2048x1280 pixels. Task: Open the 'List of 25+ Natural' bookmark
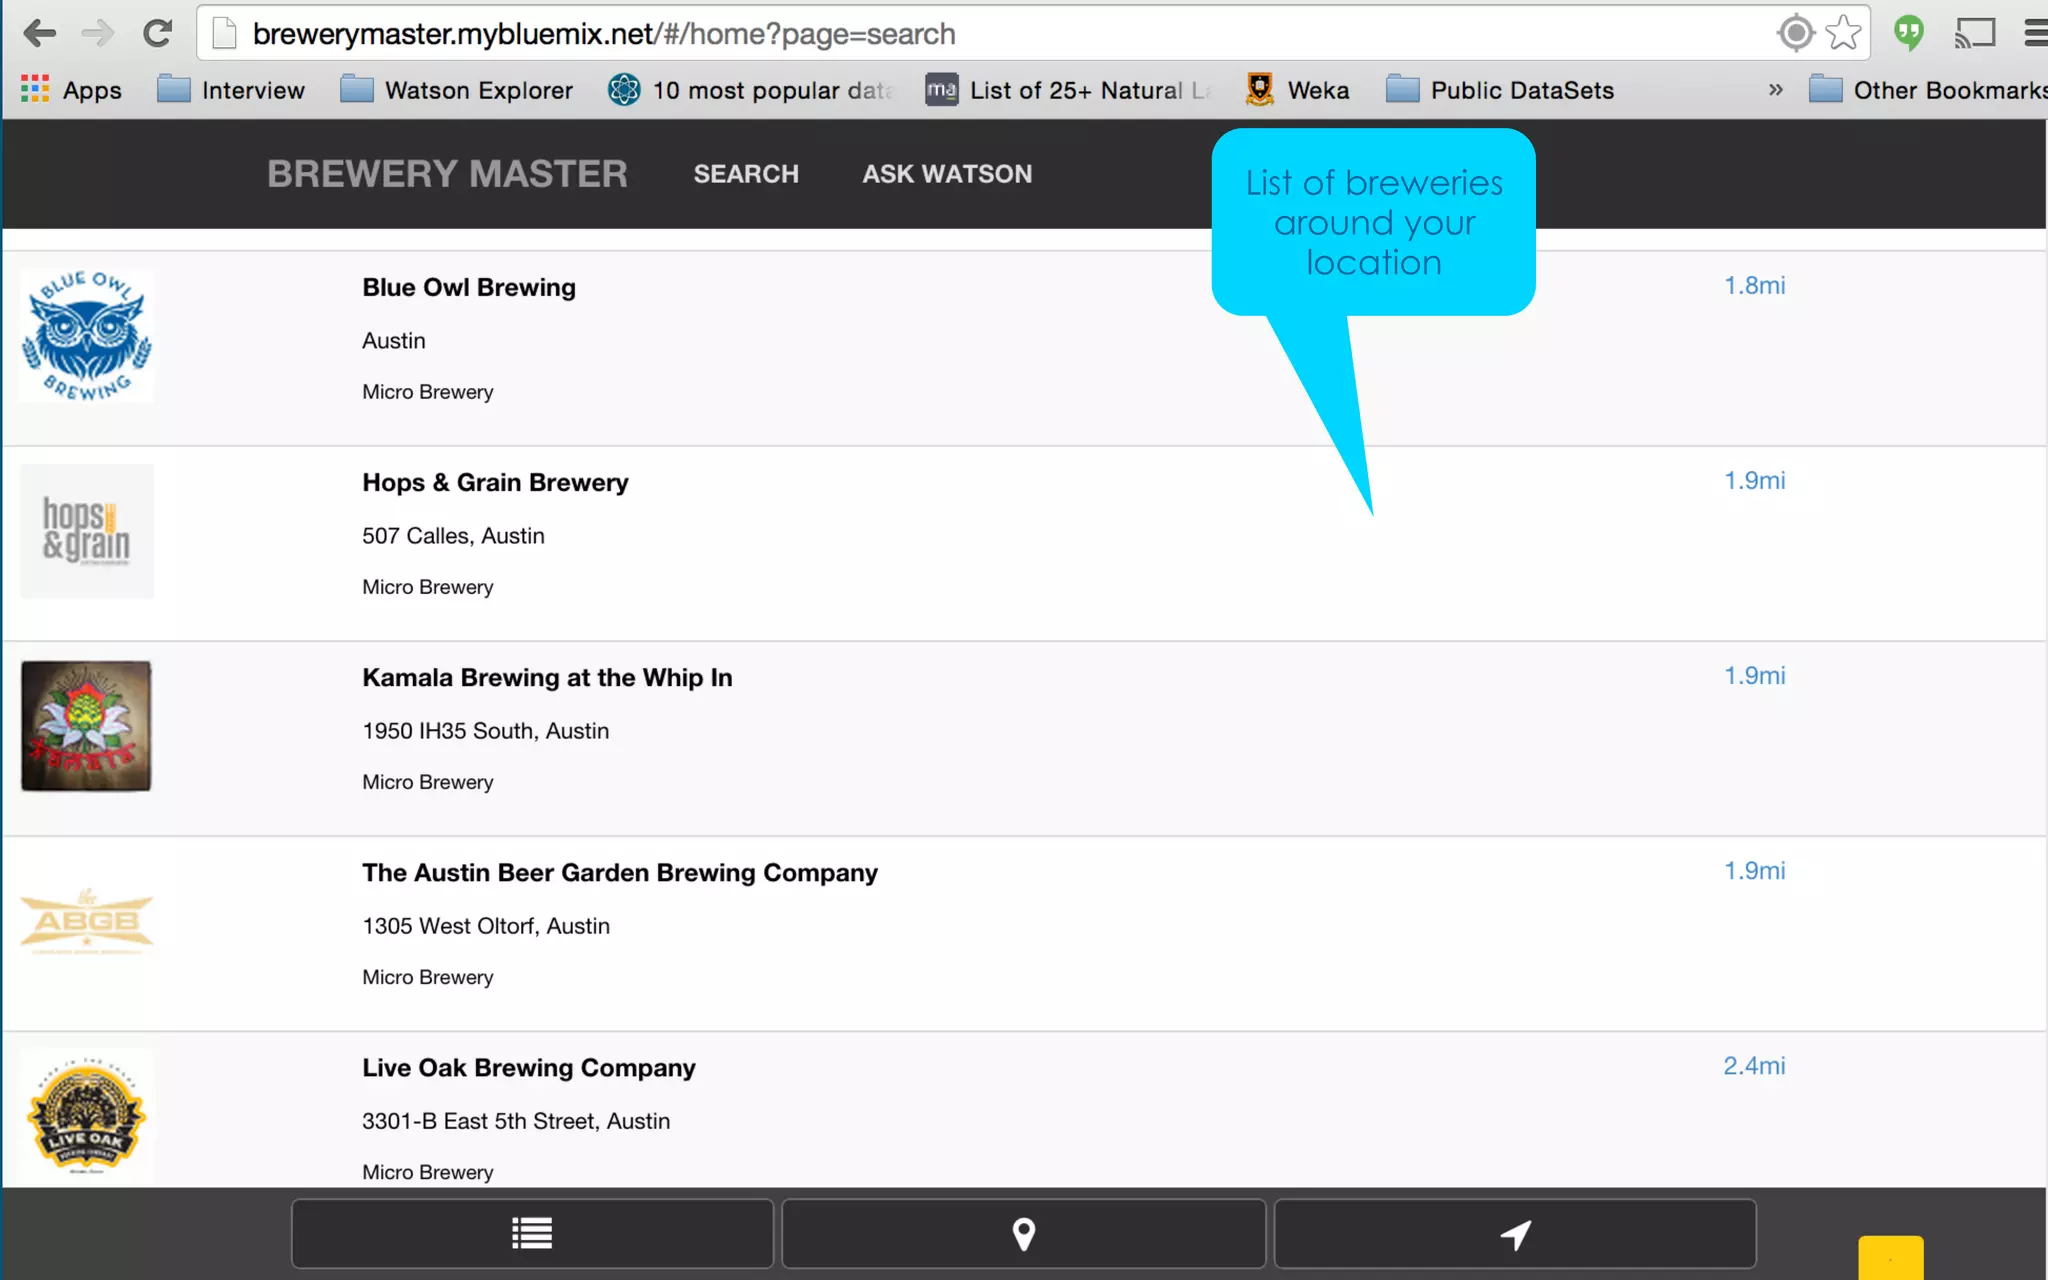1069,90
